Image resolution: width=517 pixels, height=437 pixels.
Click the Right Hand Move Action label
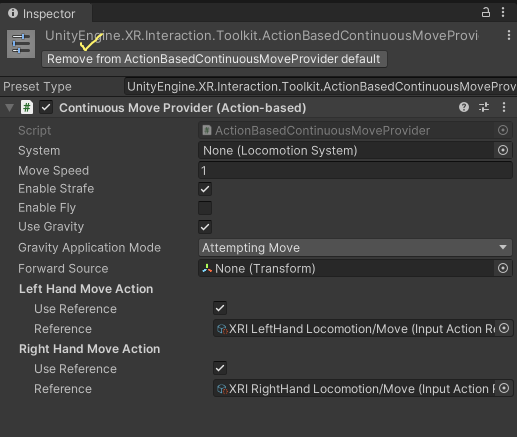(x=89, y=349)
